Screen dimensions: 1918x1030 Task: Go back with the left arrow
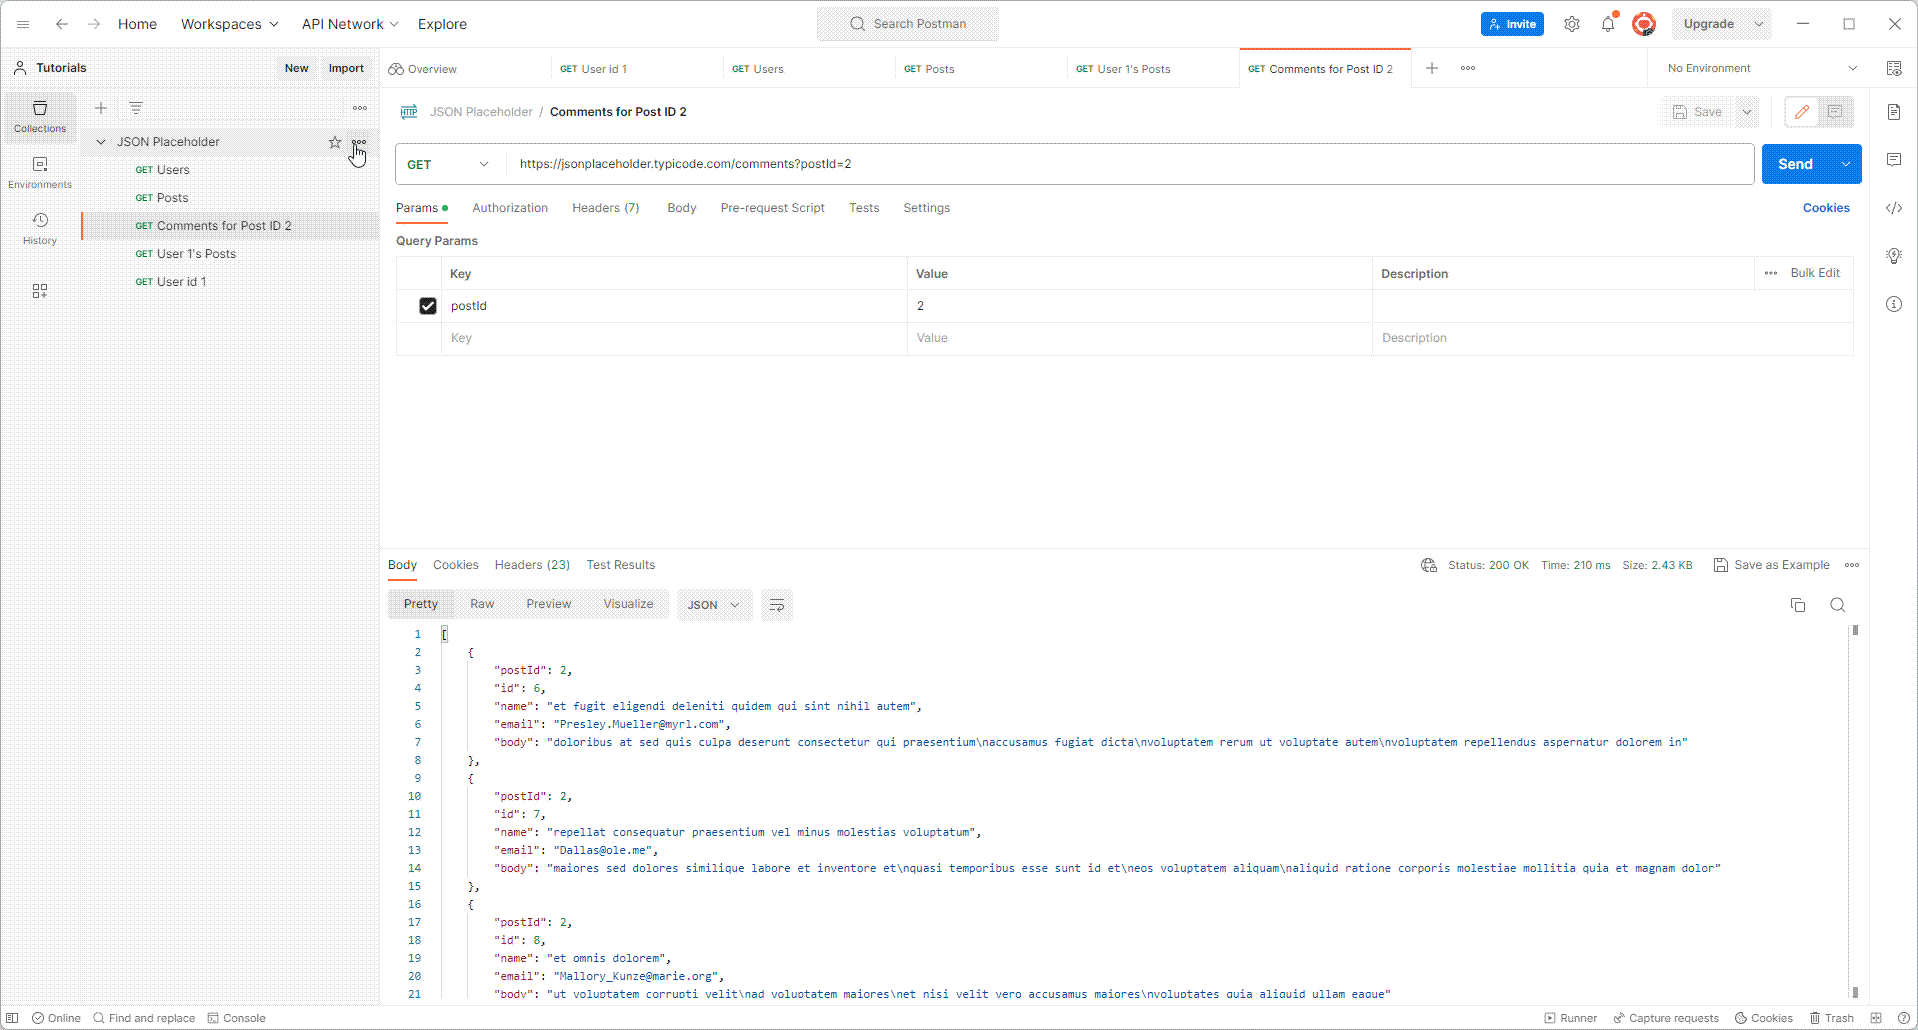(x=62, y=24)
